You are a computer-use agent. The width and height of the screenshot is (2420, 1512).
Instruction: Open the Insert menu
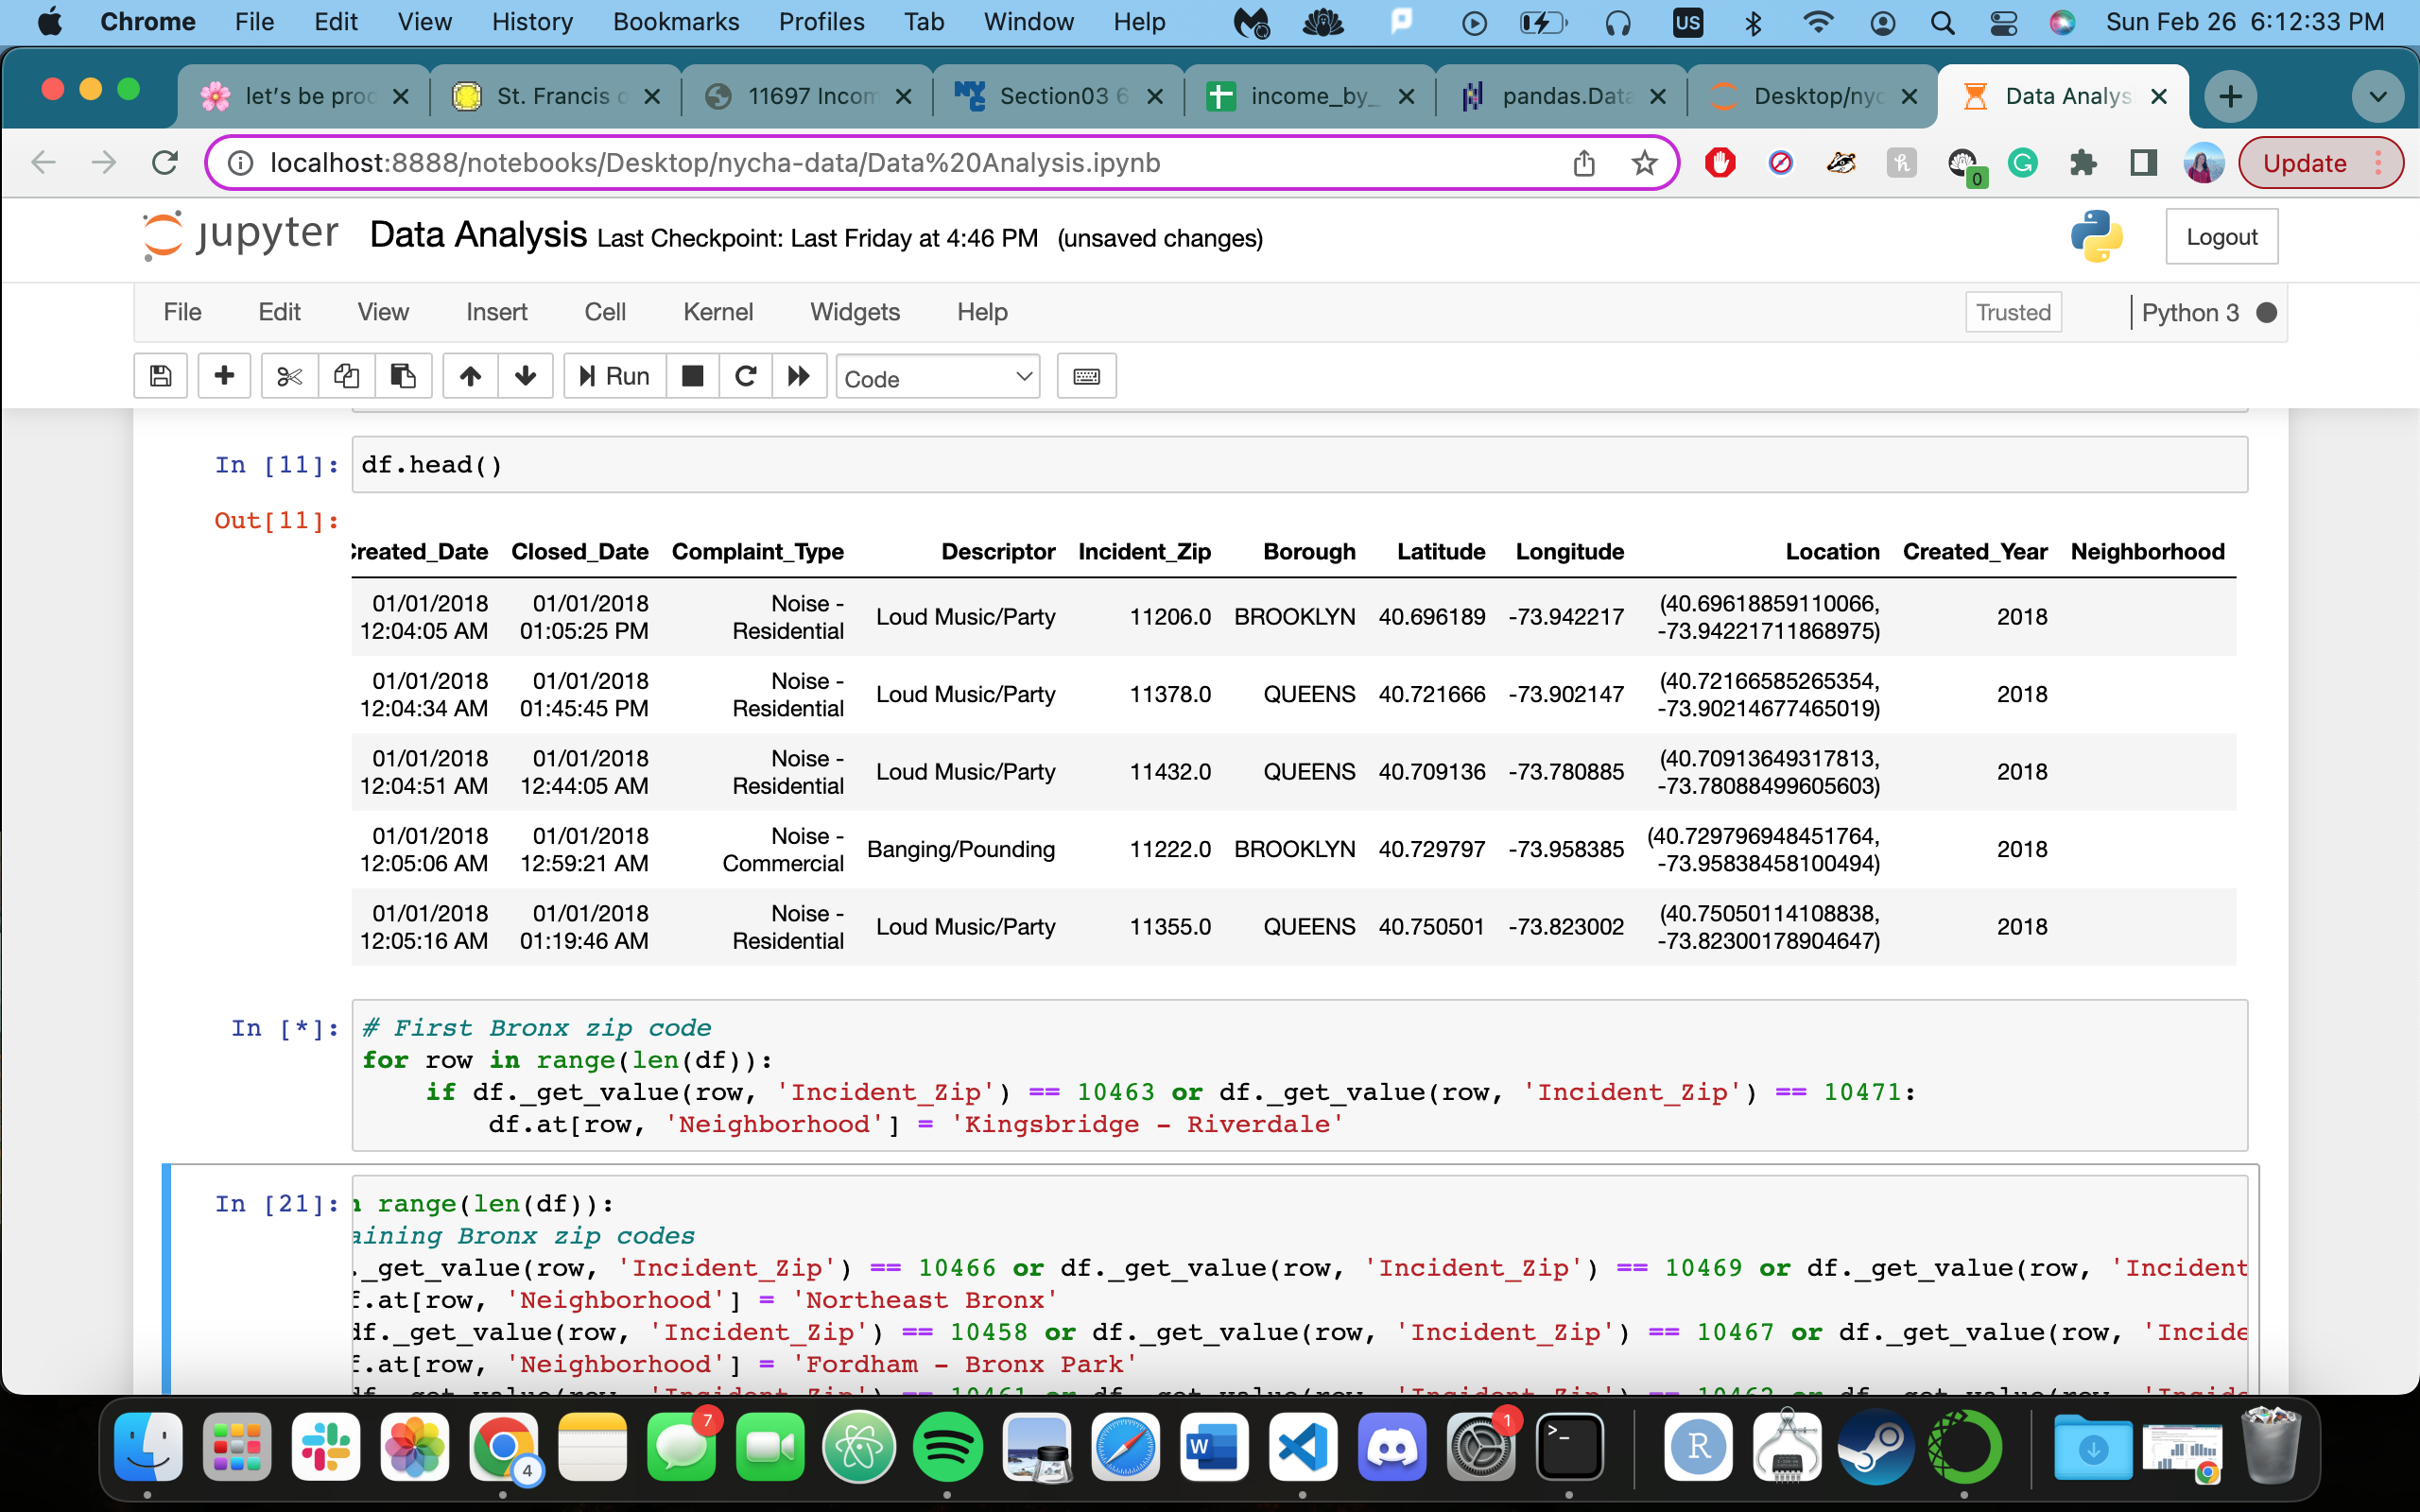497,312
